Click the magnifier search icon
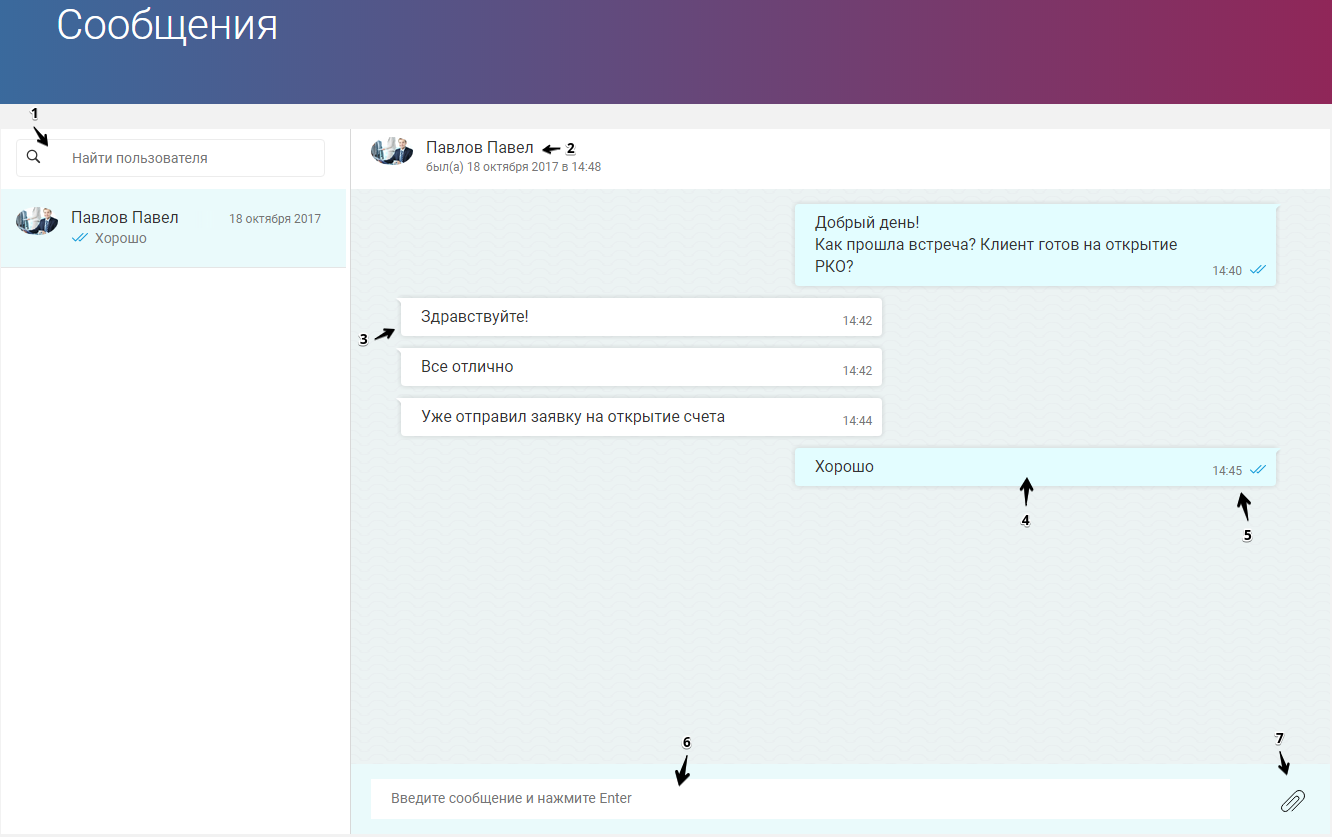 pyautogui.click(x=33, y=157)
